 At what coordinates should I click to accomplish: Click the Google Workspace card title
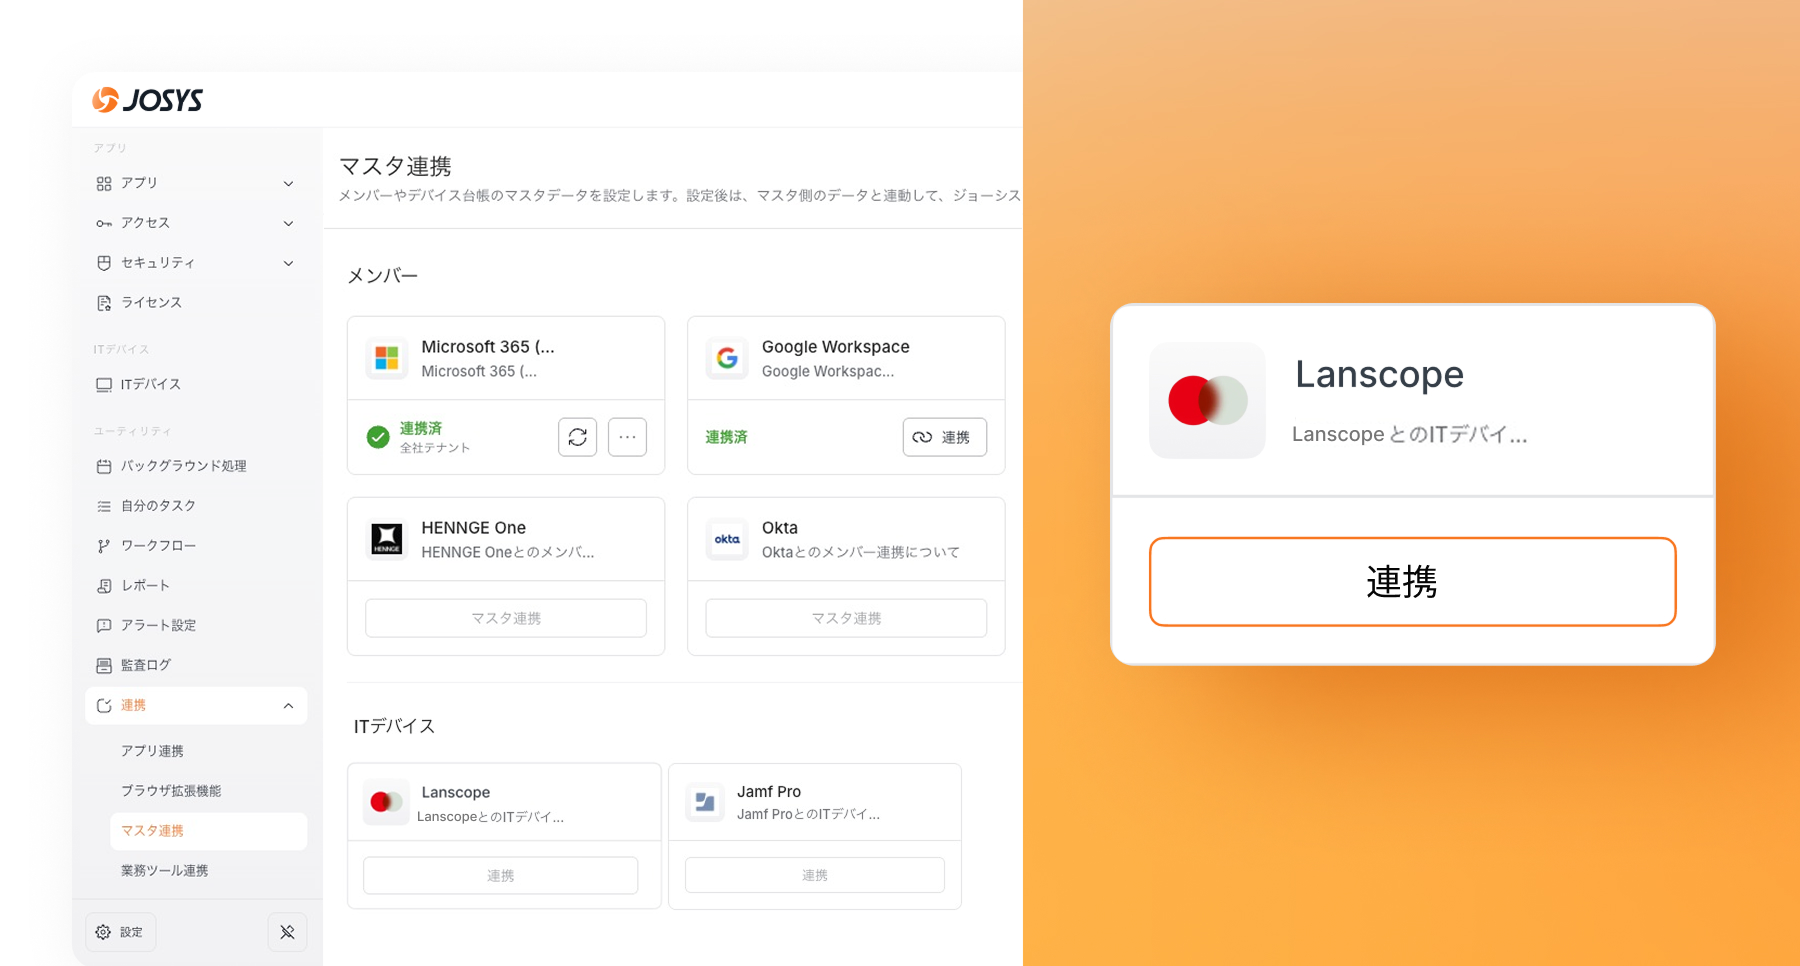pos(836,347)
